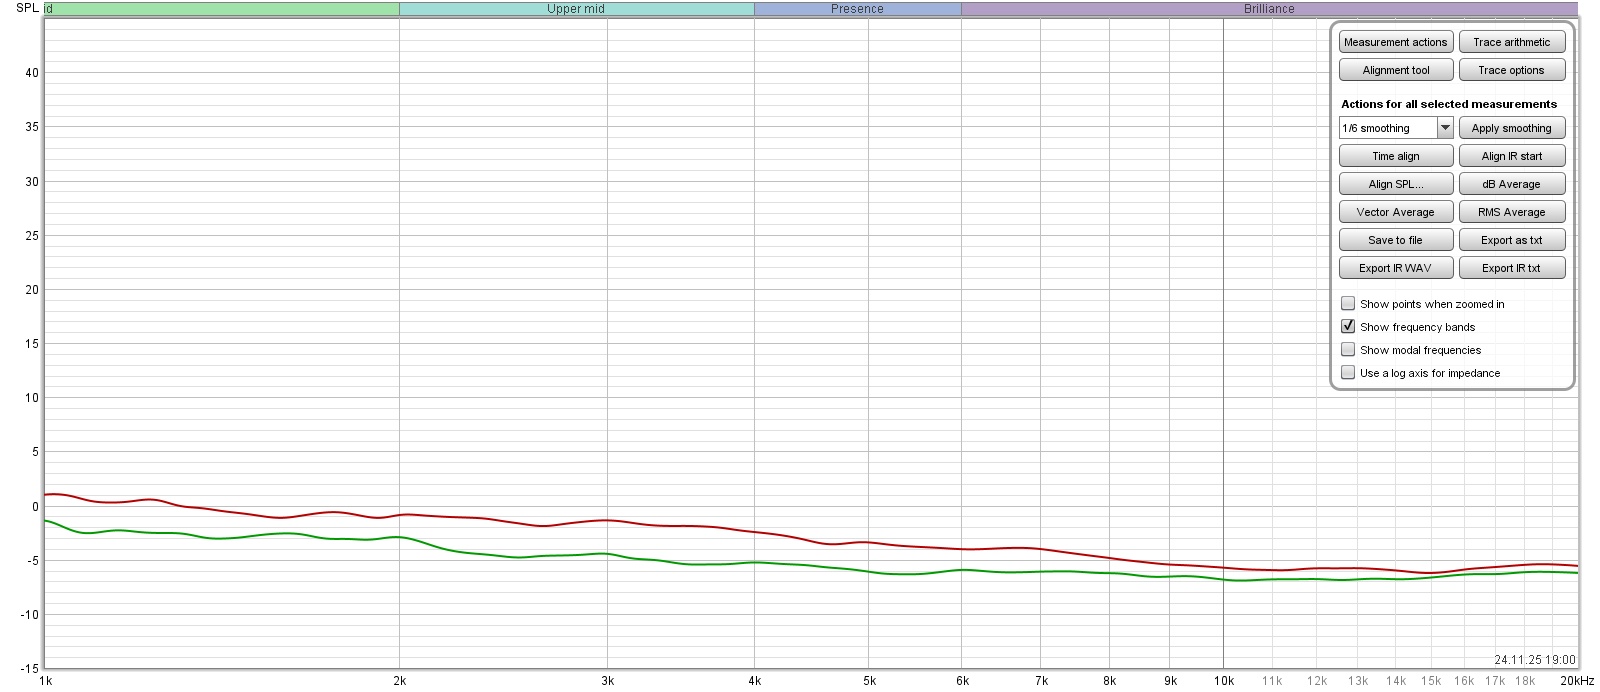Click Export IR txt

point(1512,268)
